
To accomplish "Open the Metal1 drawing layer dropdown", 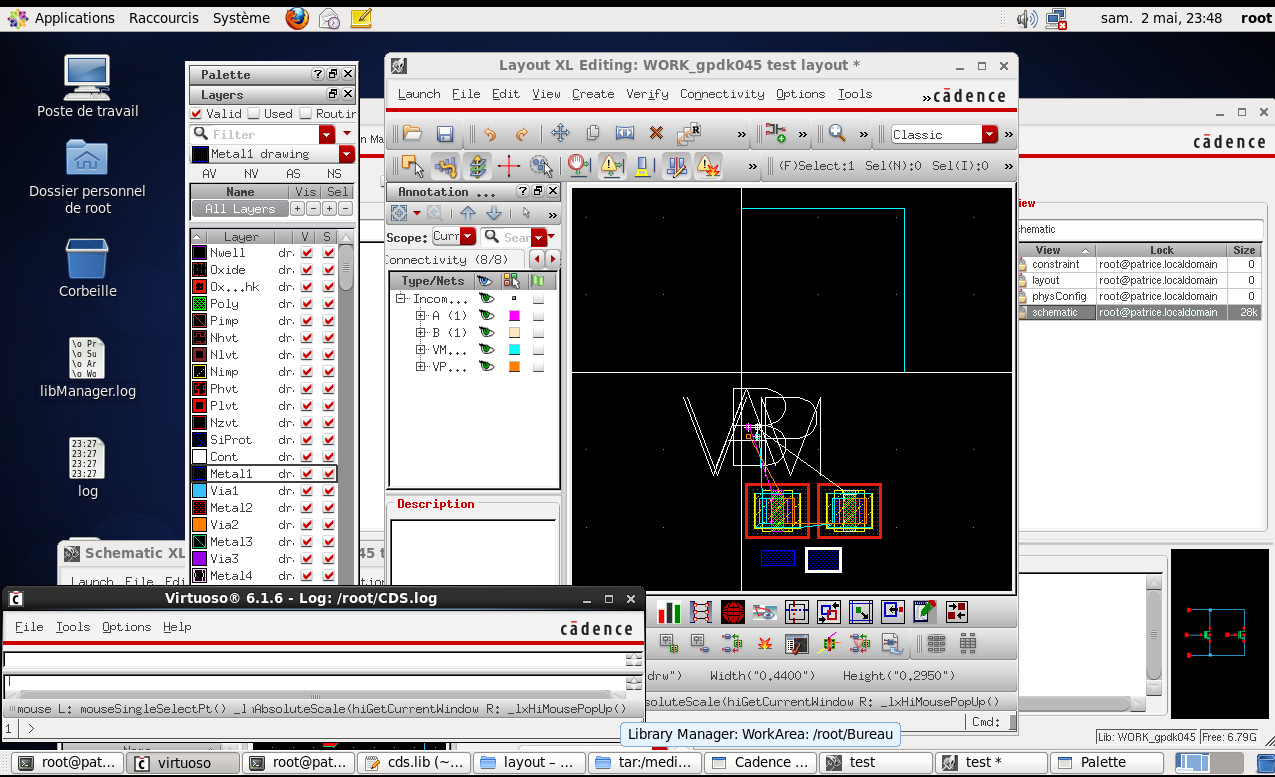I will [x=347, y=154].
